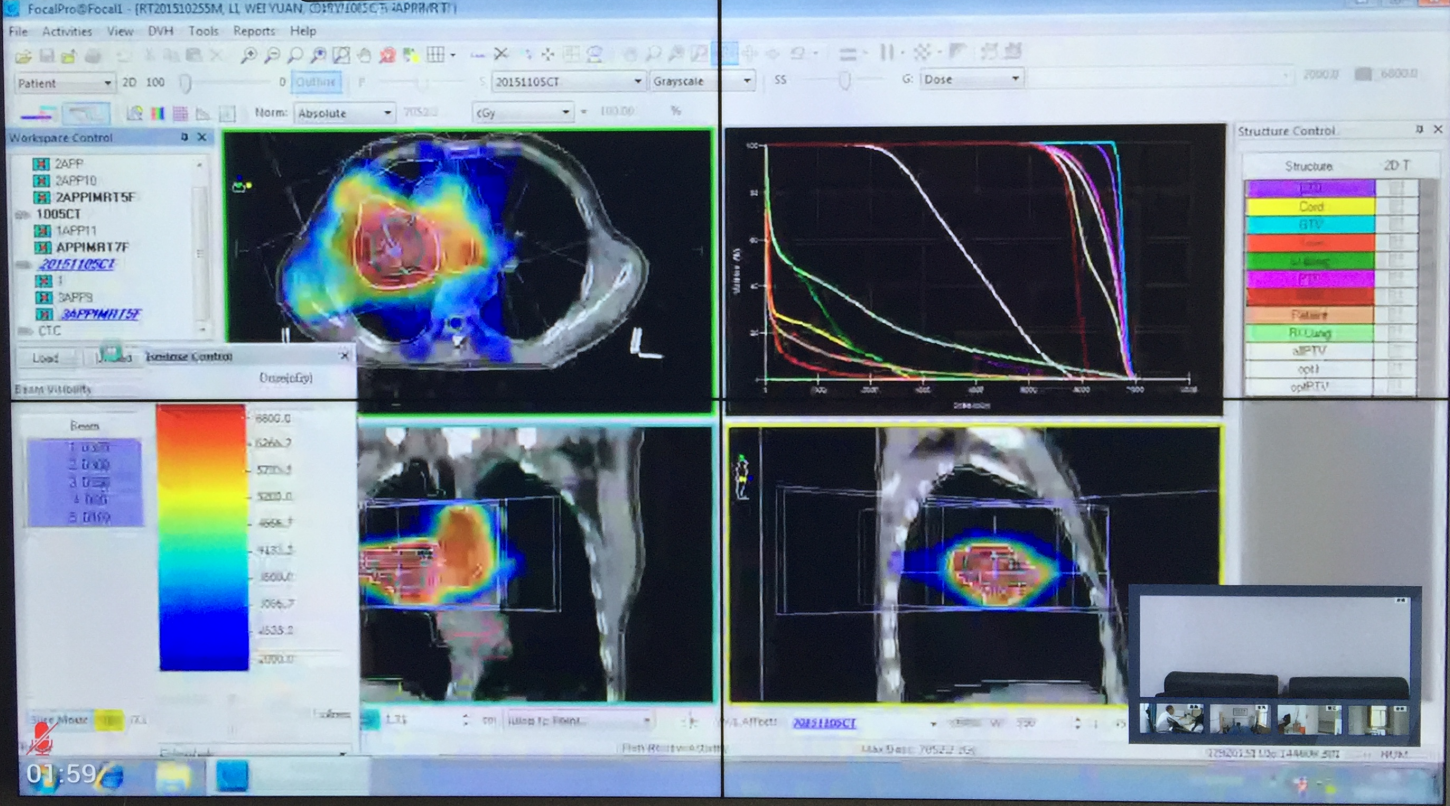This screenshot has width=1450, height=806.
Task: Open Internet Explorer from the taskbar
Action: tap(108, 775)
